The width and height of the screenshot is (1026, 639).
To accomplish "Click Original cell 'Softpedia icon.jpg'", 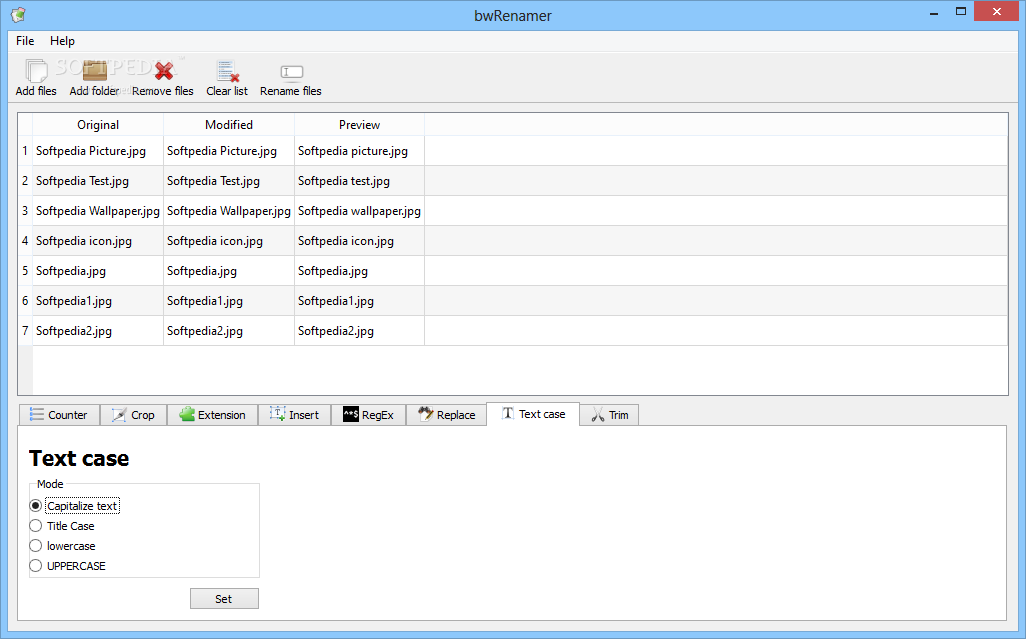I will (98, 241).
